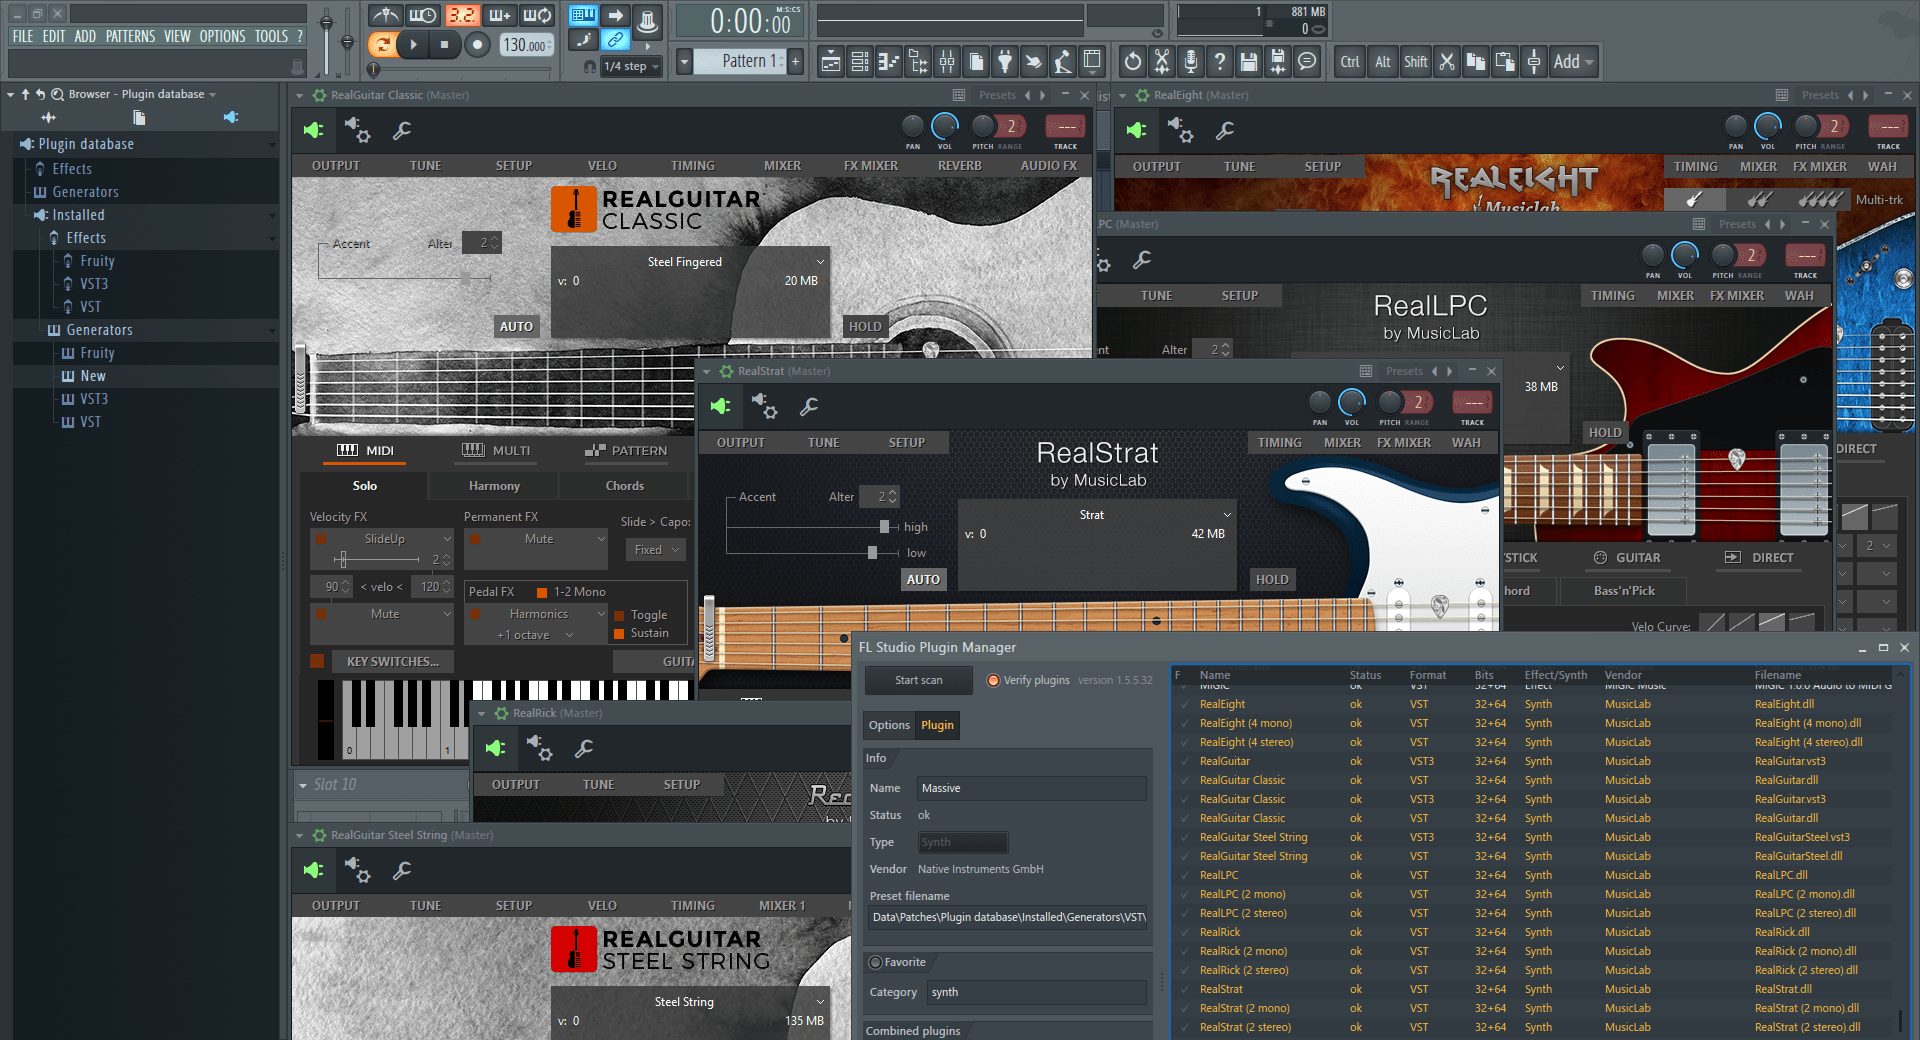
Task: Switch to Options tab in Plugin Manager
Action: 889,725
